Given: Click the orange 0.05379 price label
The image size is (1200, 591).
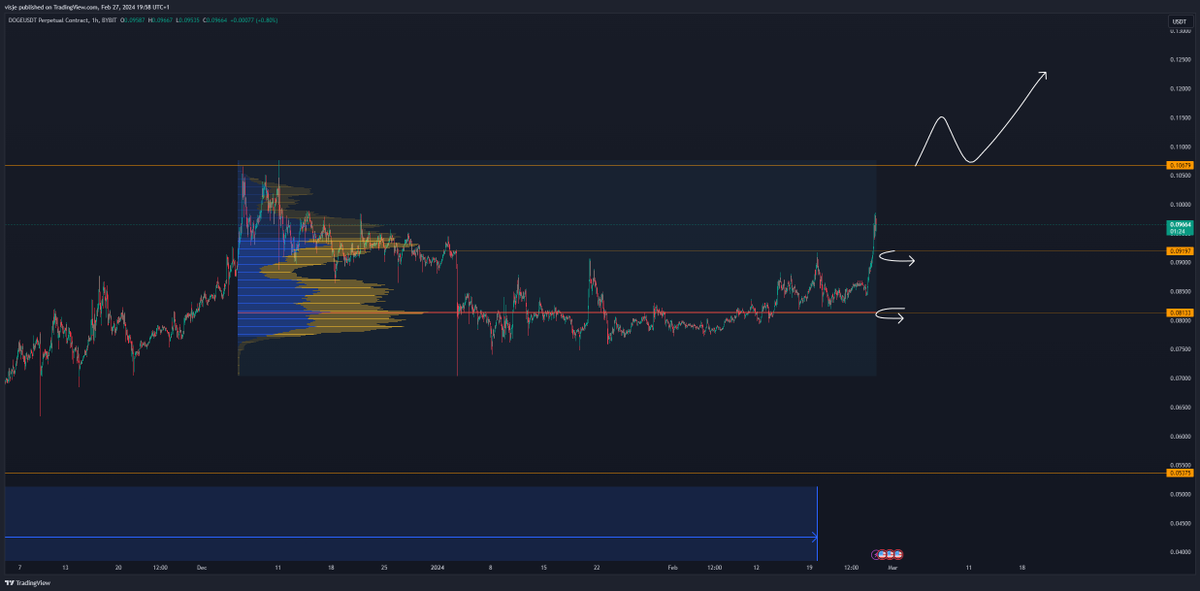Looking at the screenshot, I should click(1179, 473).
